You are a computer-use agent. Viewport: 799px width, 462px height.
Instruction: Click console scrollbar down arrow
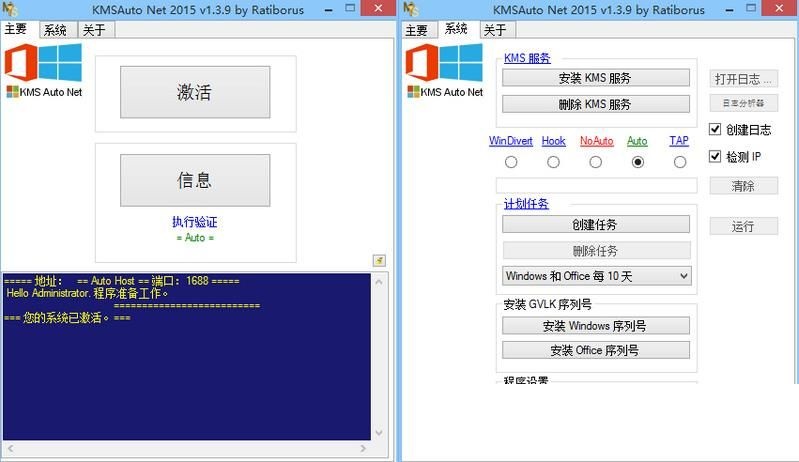tap(379, 432)
